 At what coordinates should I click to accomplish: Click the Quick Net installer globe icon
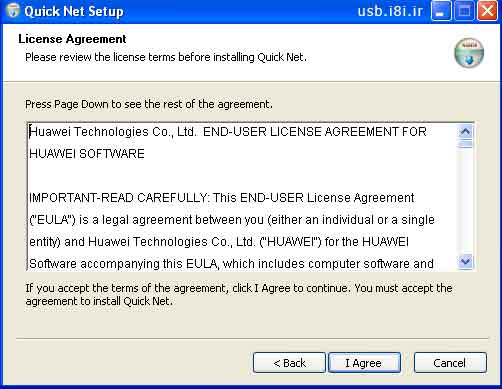(x=469, y=53)
